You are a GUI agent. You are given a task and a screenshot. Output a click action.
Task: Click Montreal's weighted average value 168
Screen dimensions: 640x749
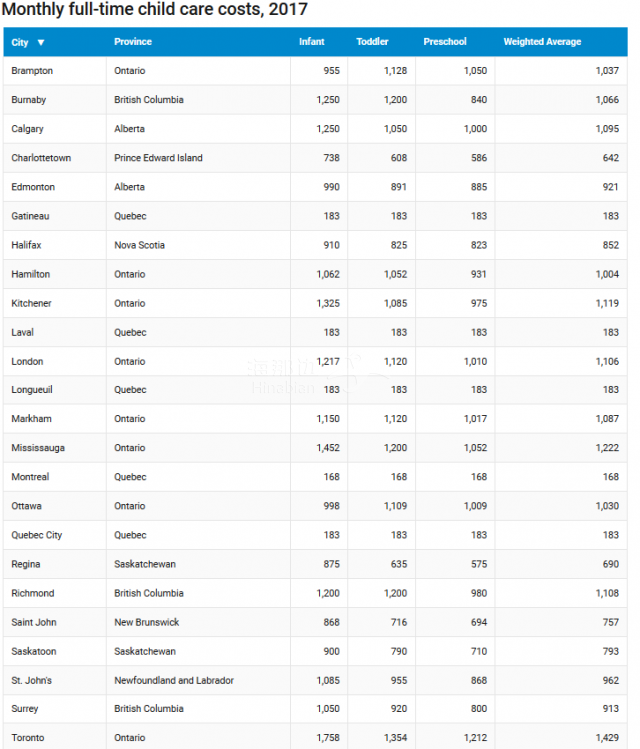610,477
